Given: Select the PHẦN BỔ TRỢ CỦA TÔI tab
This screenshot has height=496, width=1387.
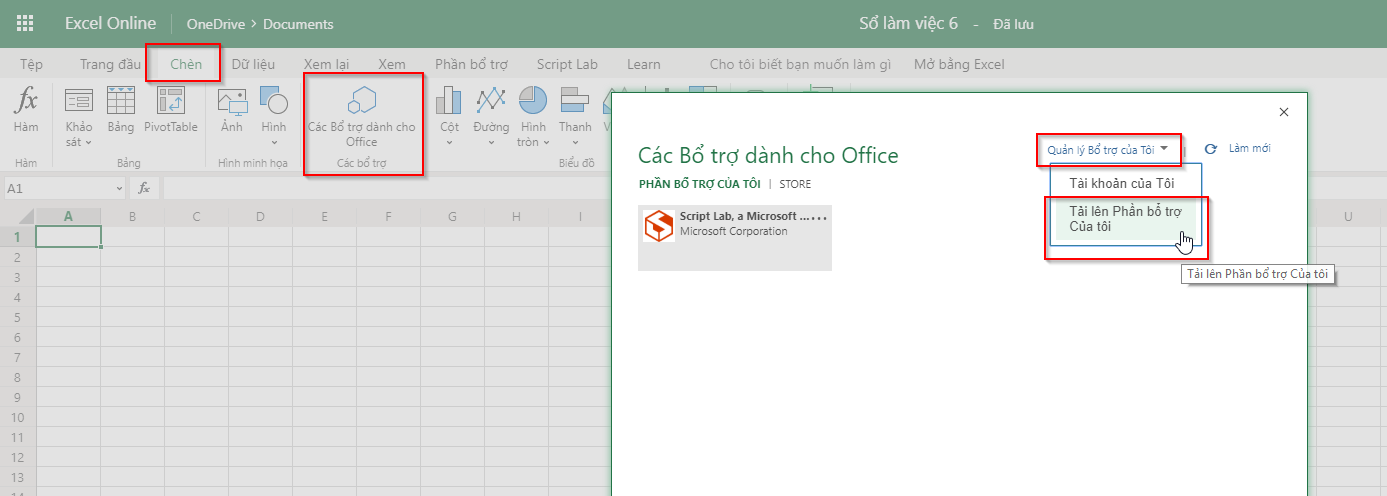Looking at the screenshot, I should click(x=700, y=184).
